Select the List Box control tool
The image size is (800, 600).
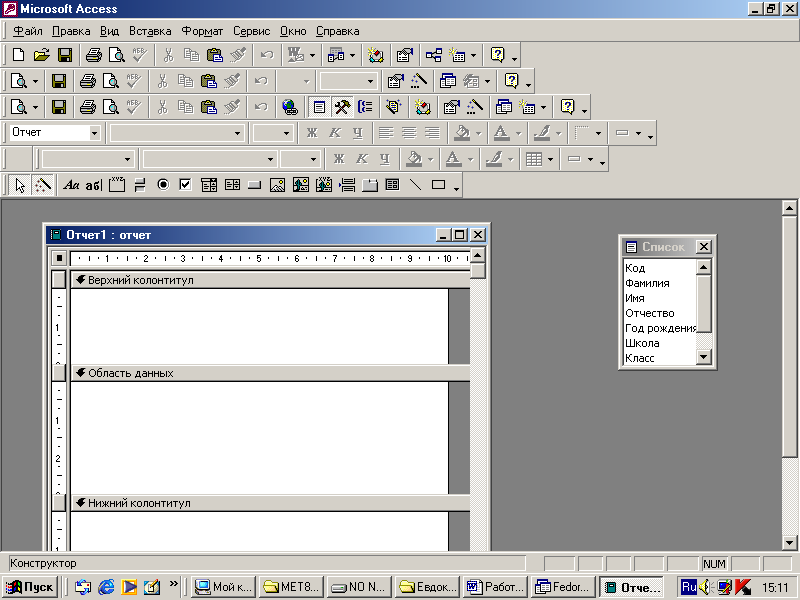point(232,185)
